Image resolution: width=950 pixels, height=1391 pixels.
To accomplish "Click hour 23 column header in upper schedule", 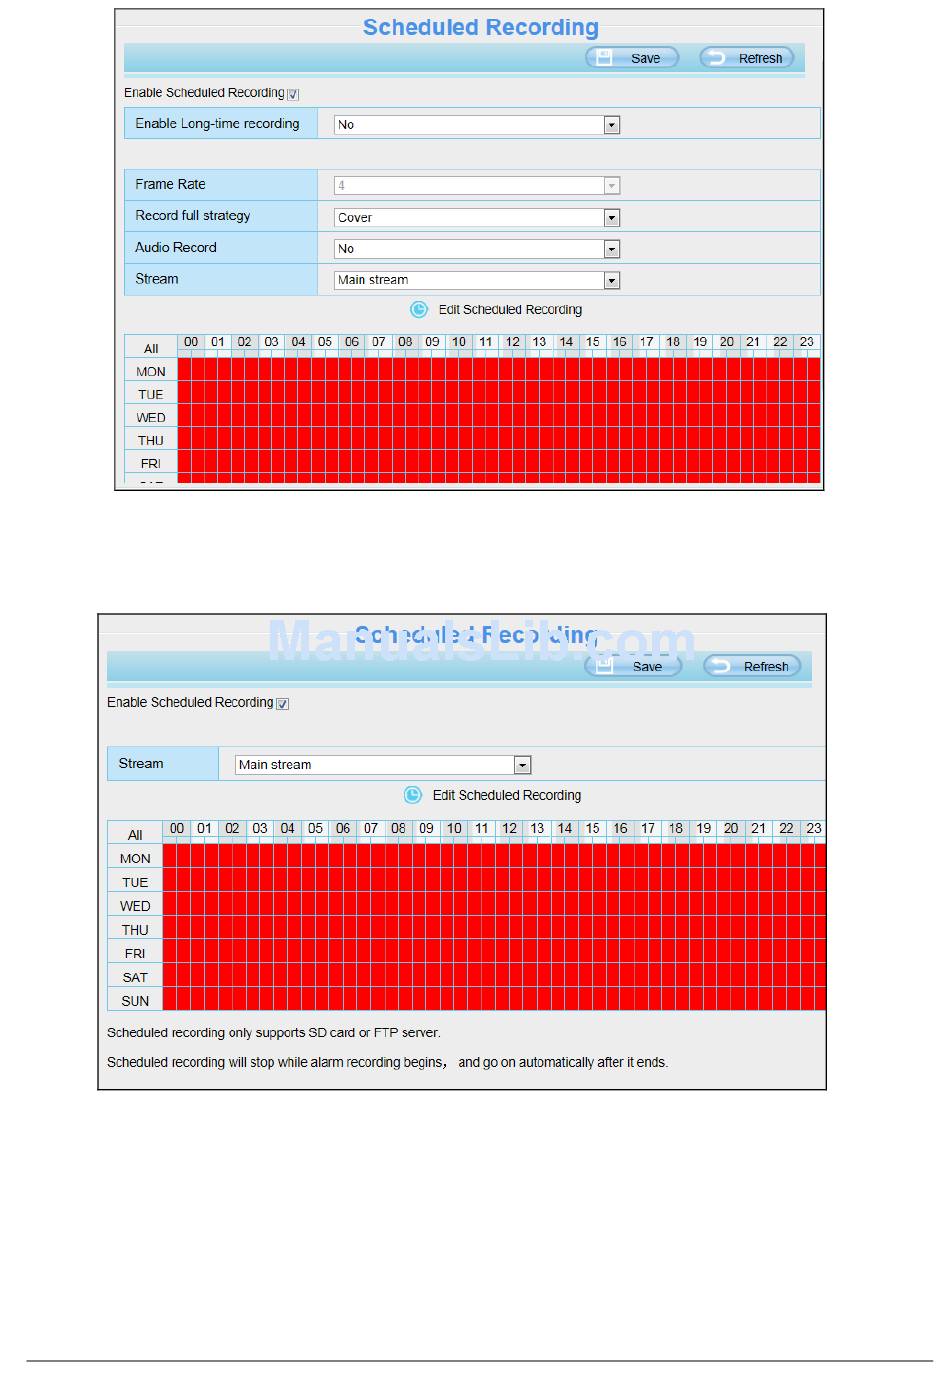I will click(807, 342).
